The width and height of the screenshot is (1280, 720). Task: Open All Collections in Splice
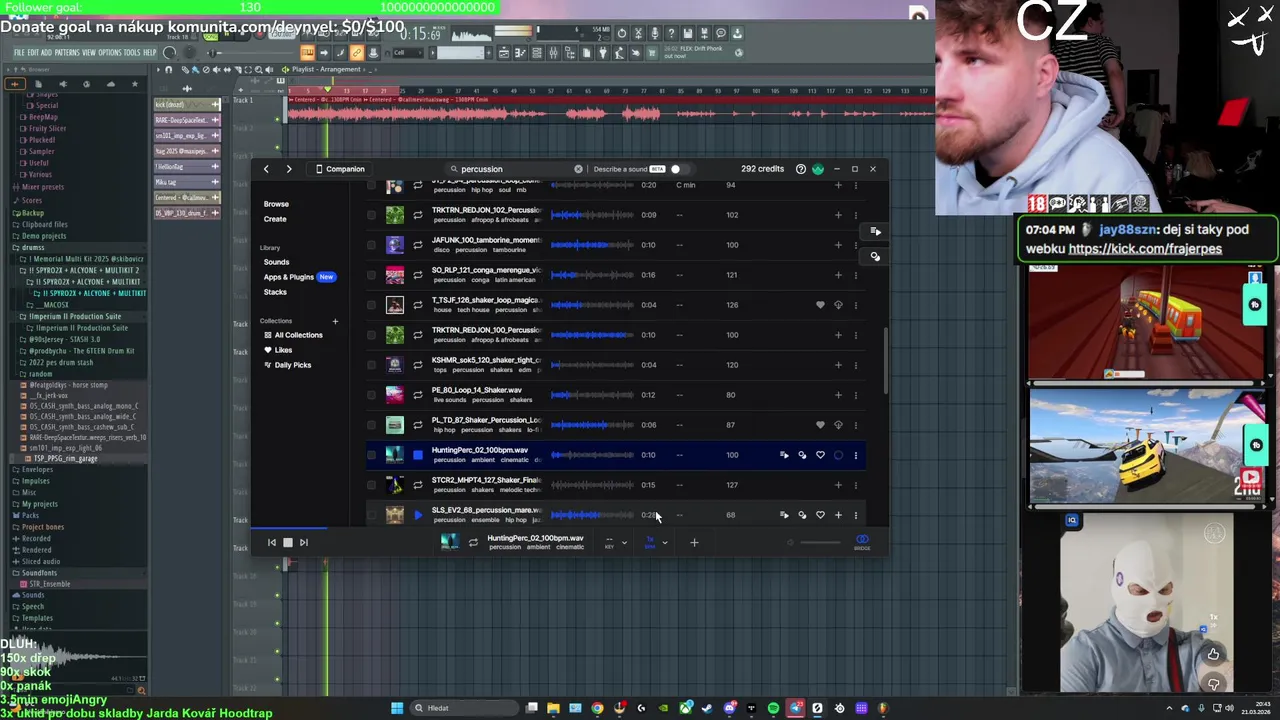pyautogui.click(x=292, y=335)
